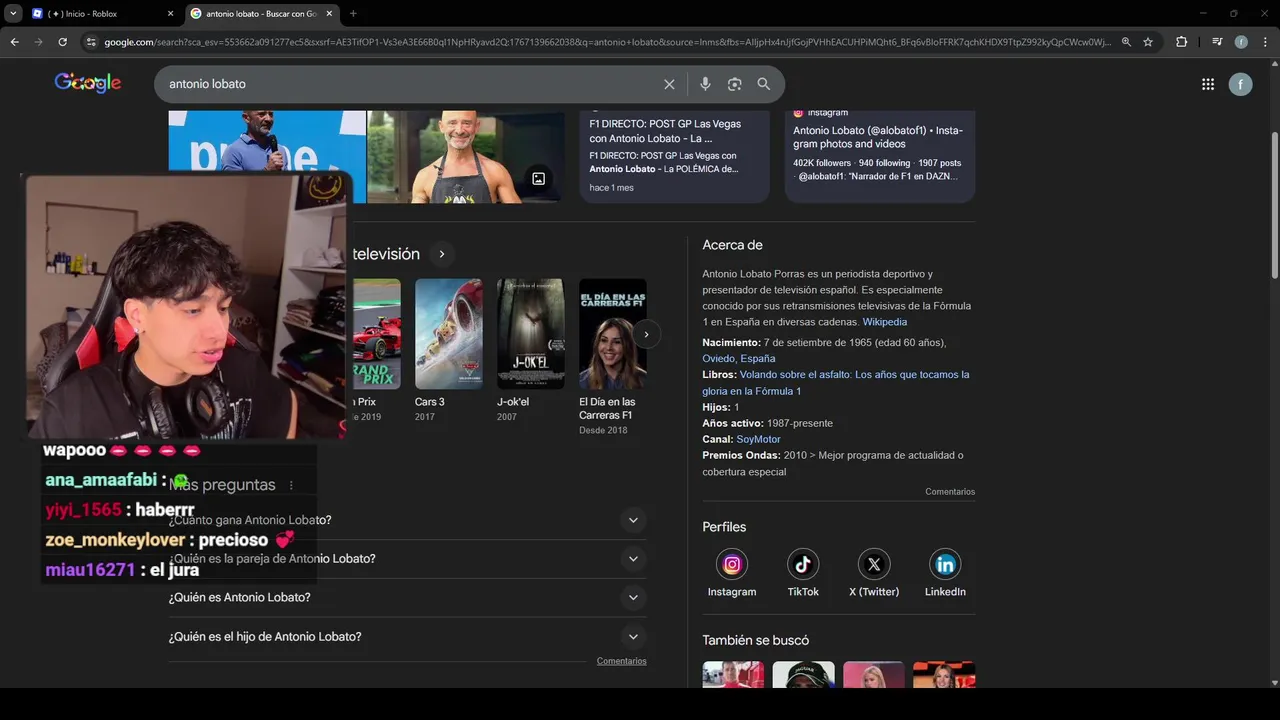This screenshot has width=1280, height=720.
Task: Open the browser extensions menu
Action: click(1181, 42)
